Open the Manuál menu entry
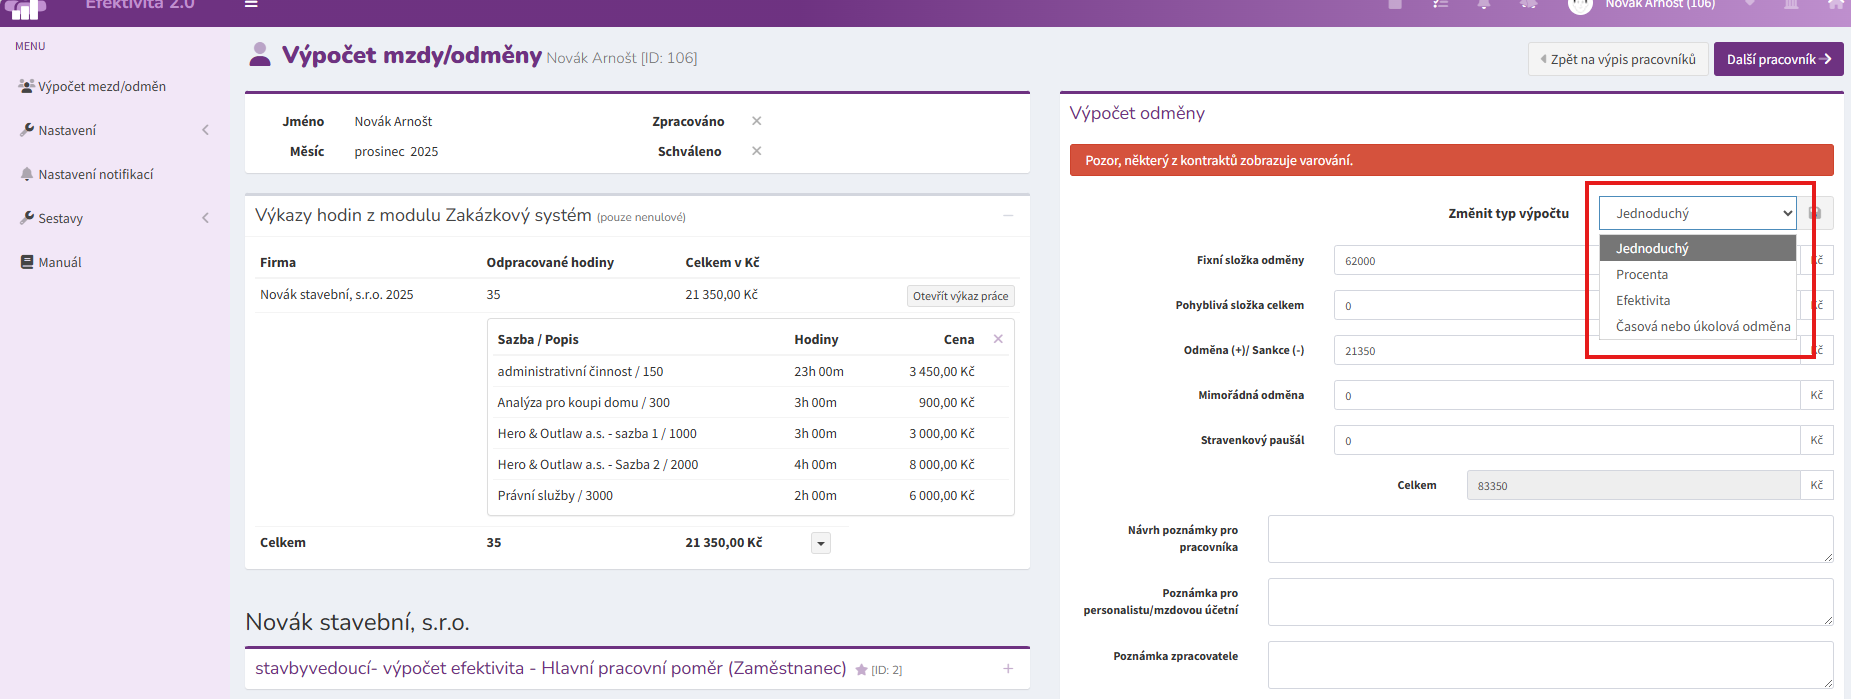The image size is (1851, 699). [60, 262]
